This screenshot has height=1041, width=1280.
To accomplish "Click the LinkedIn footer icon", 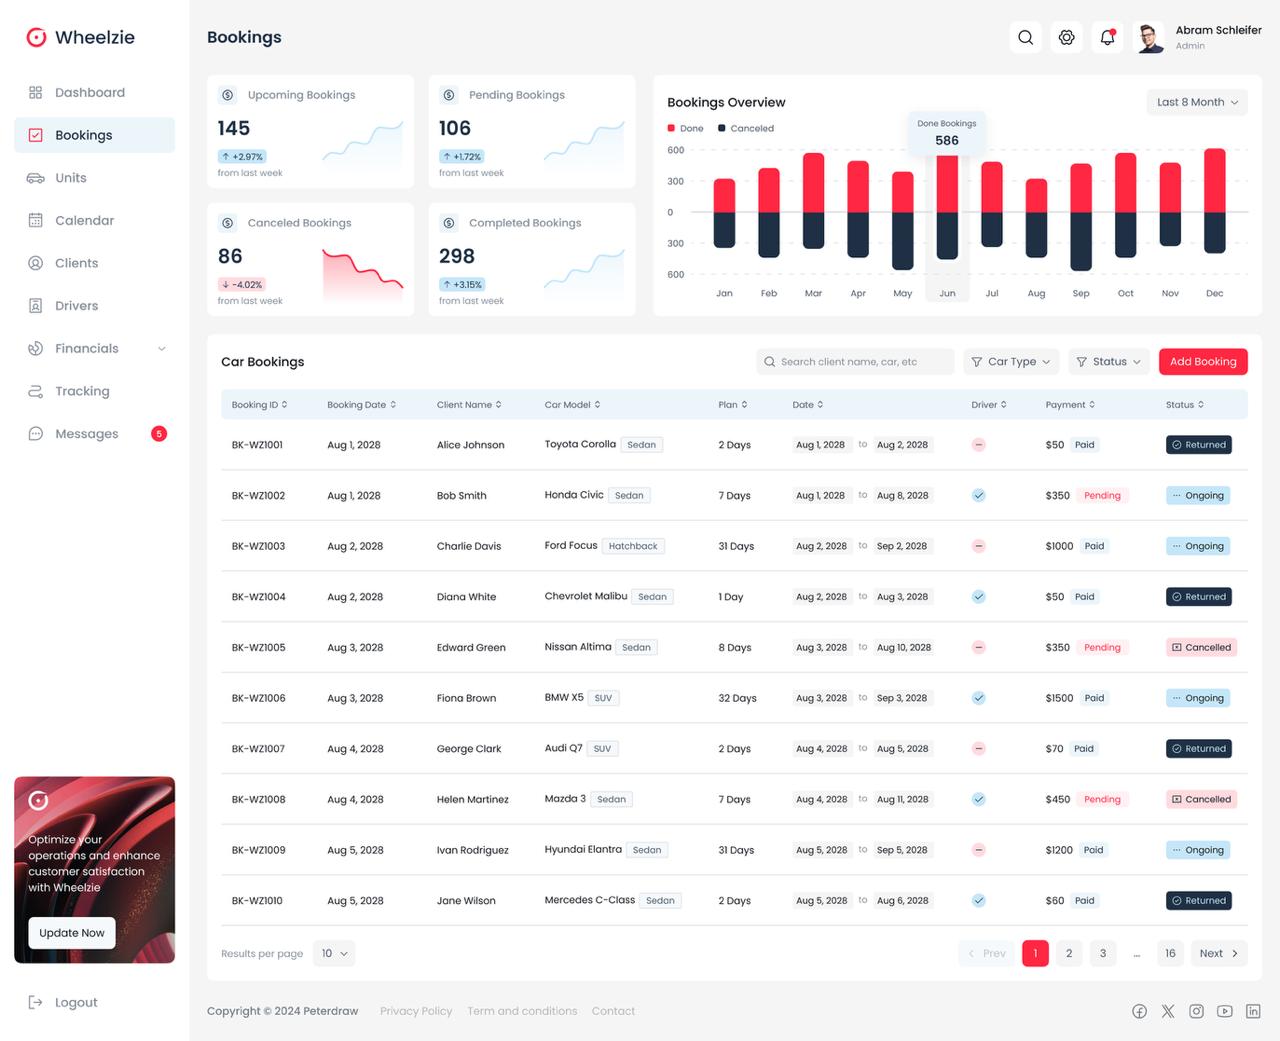I will click(x=1253, y=1011).
